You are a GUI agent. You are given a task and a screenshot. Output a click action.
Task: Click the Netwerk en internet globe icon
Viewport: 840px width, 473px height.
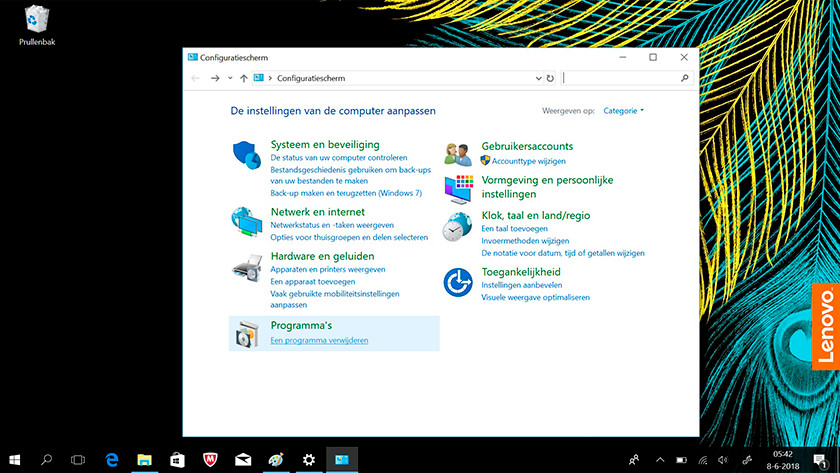246,221
